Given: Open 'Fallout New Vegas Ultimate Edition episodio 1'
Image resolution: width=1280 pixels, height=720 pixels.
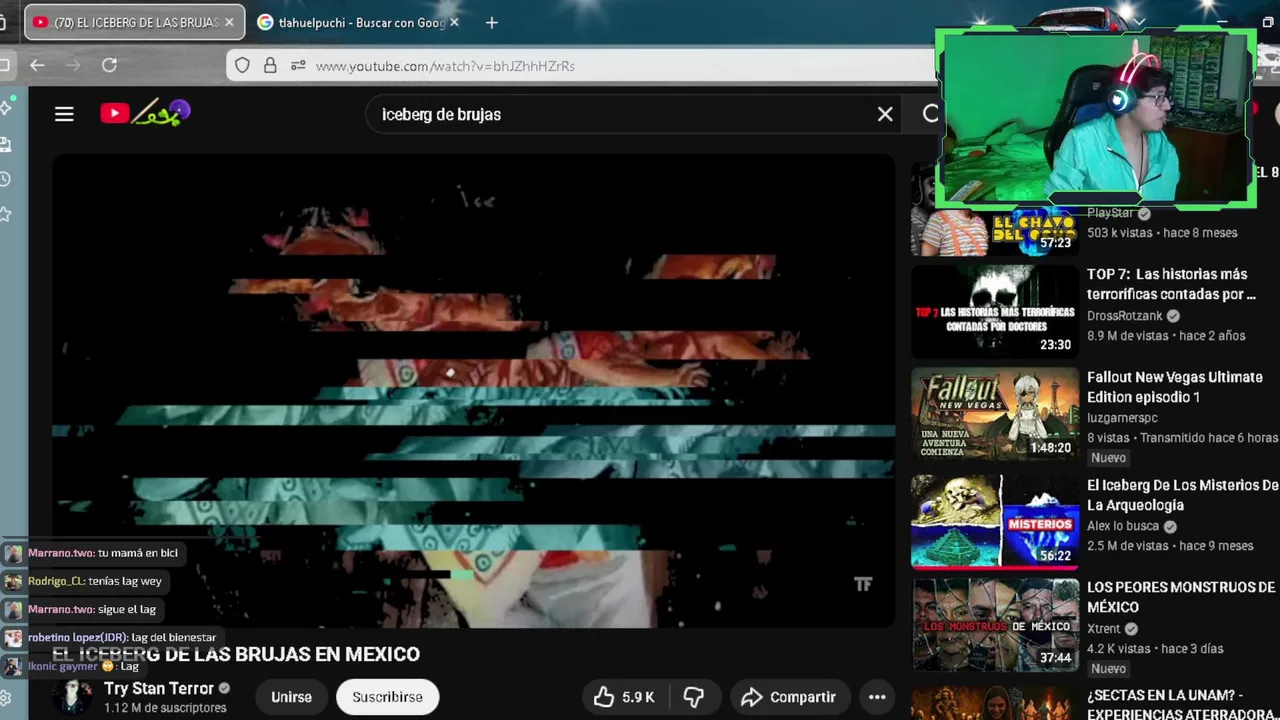Looking at the screenshot, I should pyautogui.click(x=1174, y=387).
